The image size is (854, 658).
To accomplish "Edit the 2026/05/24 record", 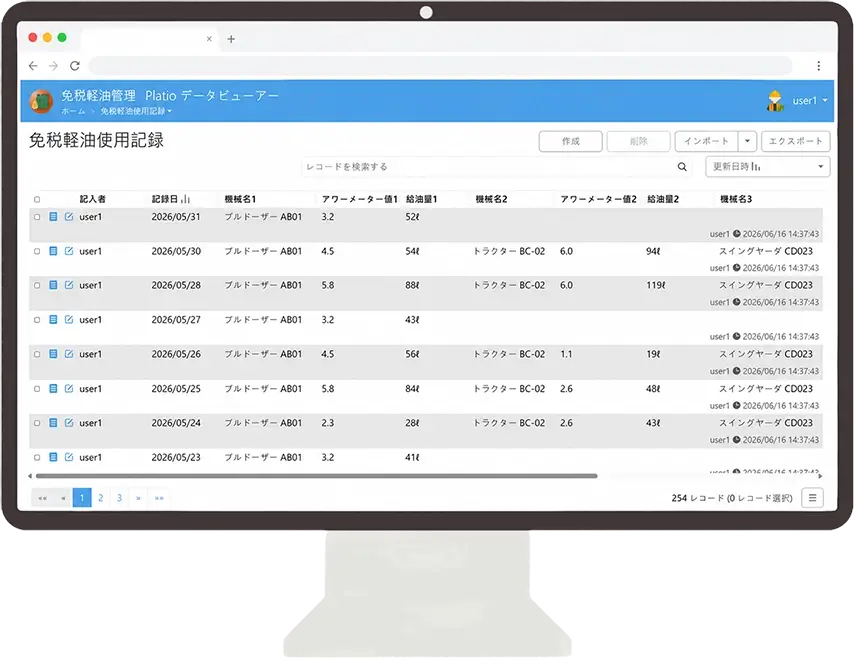I will pos(69,423).
